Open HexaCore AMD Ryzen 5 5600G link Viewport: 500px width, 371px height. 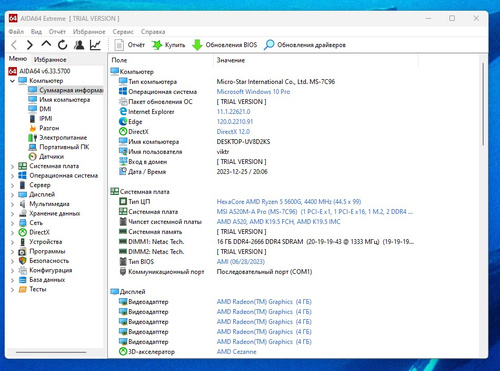pyautogui.click(x=289, y=202)
